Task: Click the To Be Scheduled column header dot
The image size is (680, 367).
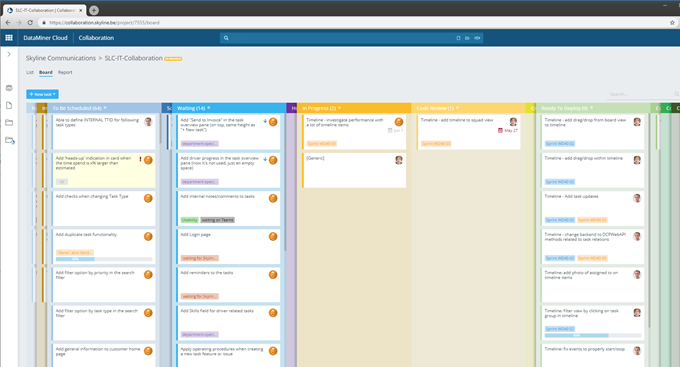Action: click(x=105, y=108)
